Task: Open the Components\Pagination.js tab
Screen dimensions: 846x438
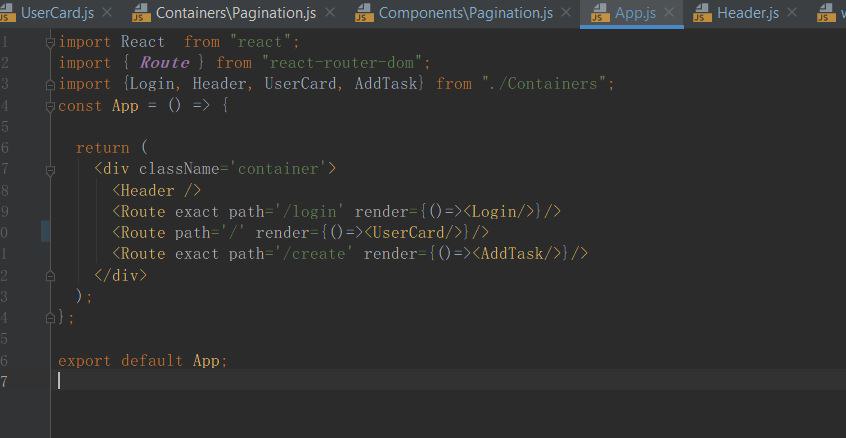Action: point(466,13)
